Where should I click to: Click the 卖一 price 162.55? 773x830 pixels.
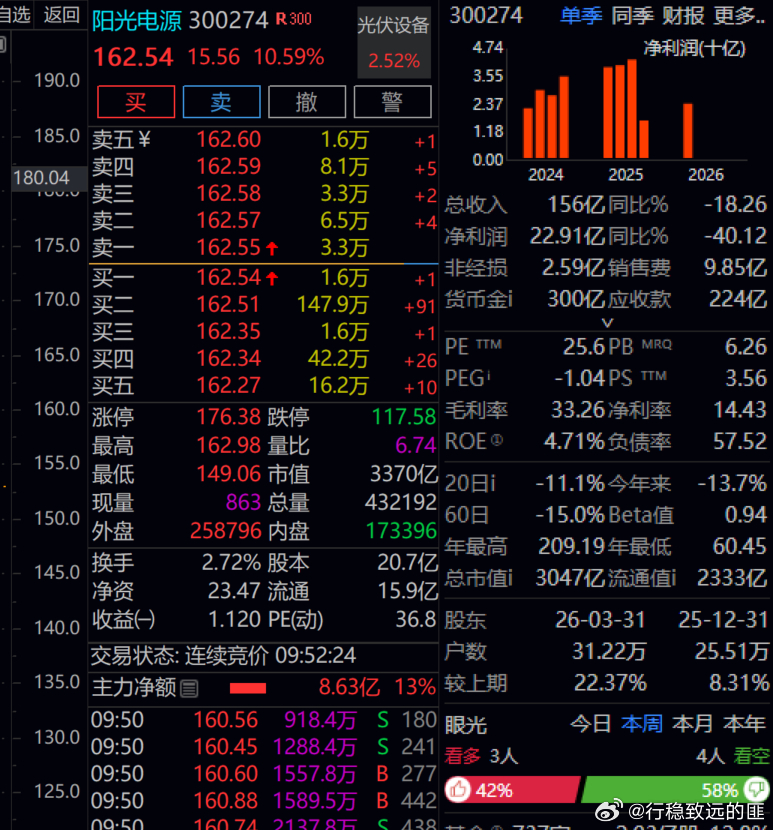(229, 248)
